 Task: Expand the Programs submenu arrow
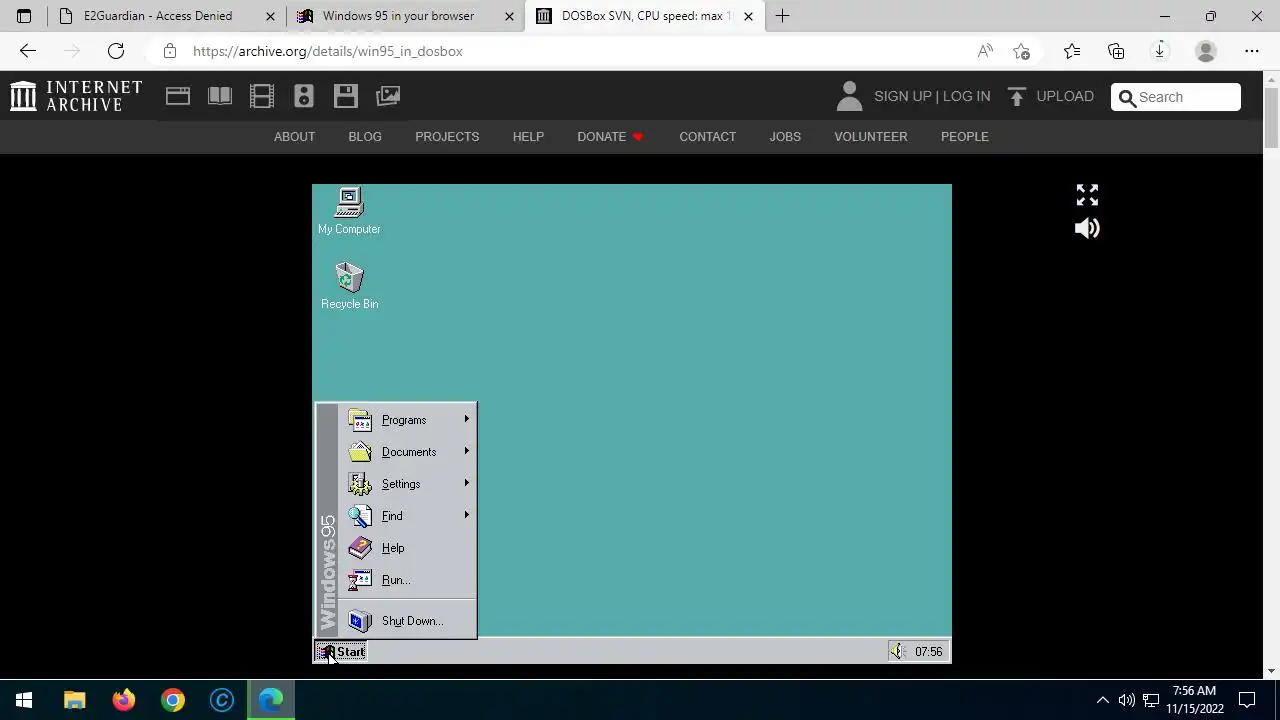466,419
